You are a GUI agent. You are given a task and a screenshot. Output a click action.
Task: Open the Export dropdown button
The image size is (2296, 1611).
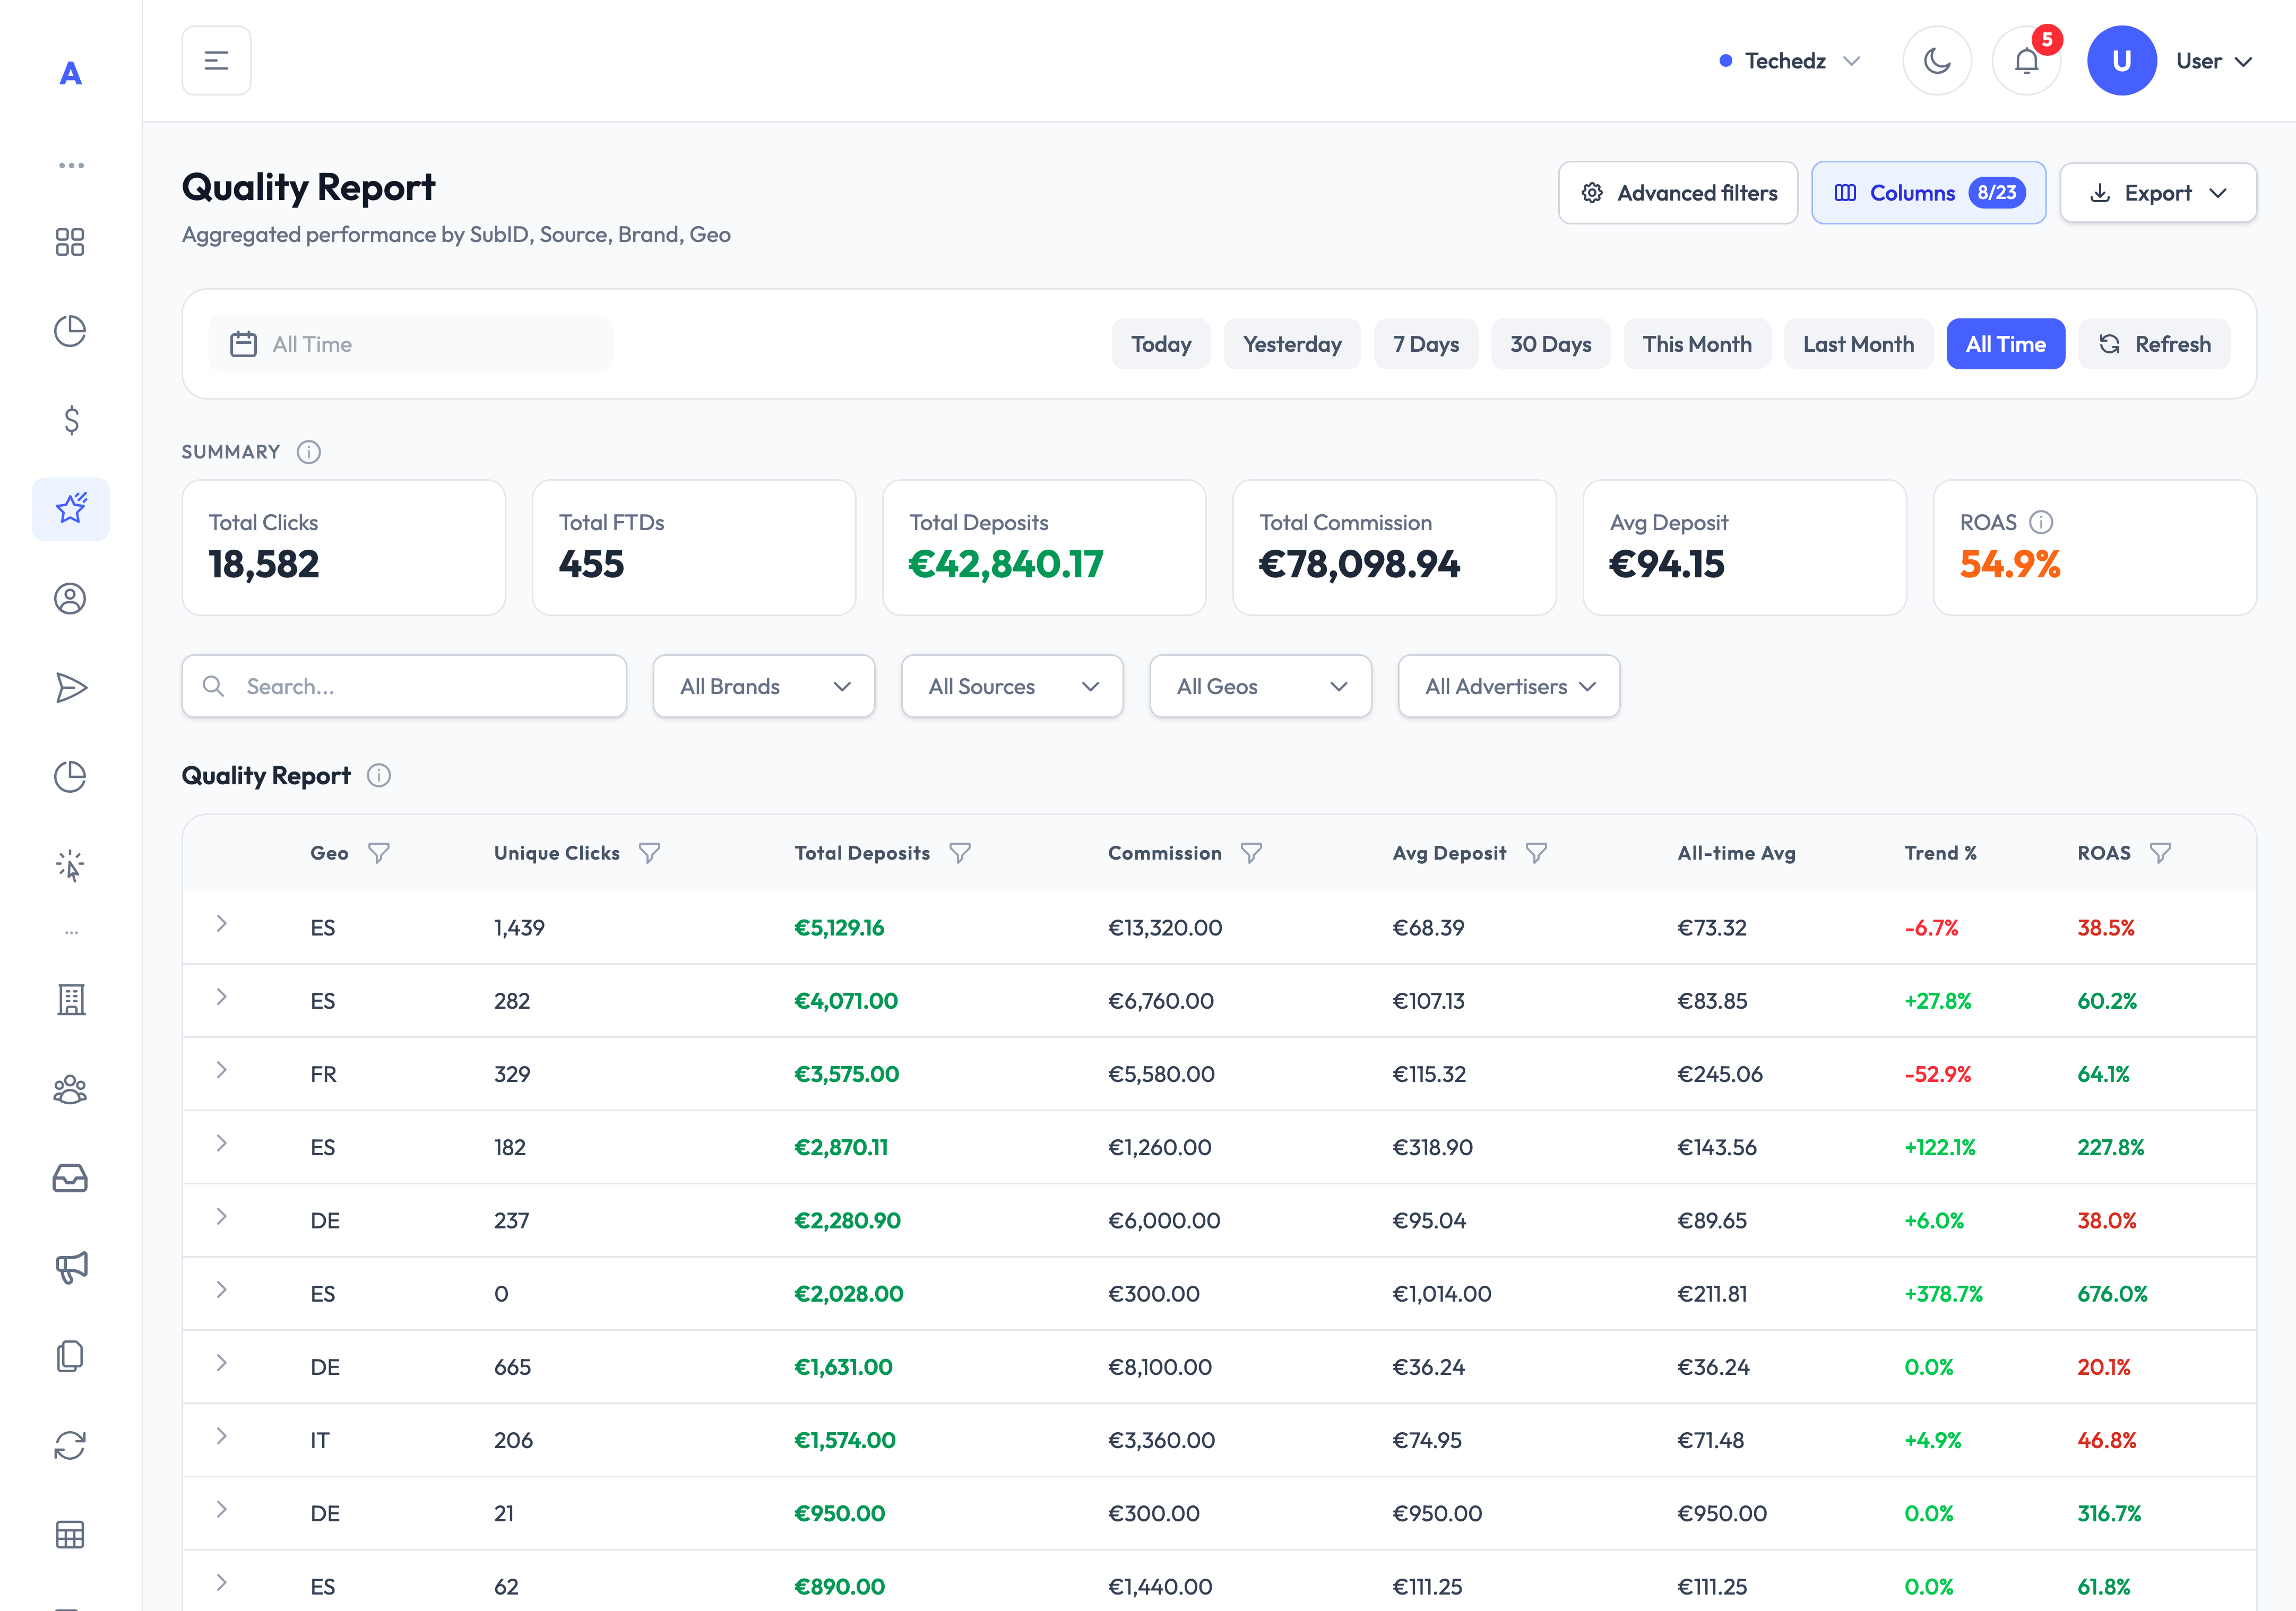2158,193
